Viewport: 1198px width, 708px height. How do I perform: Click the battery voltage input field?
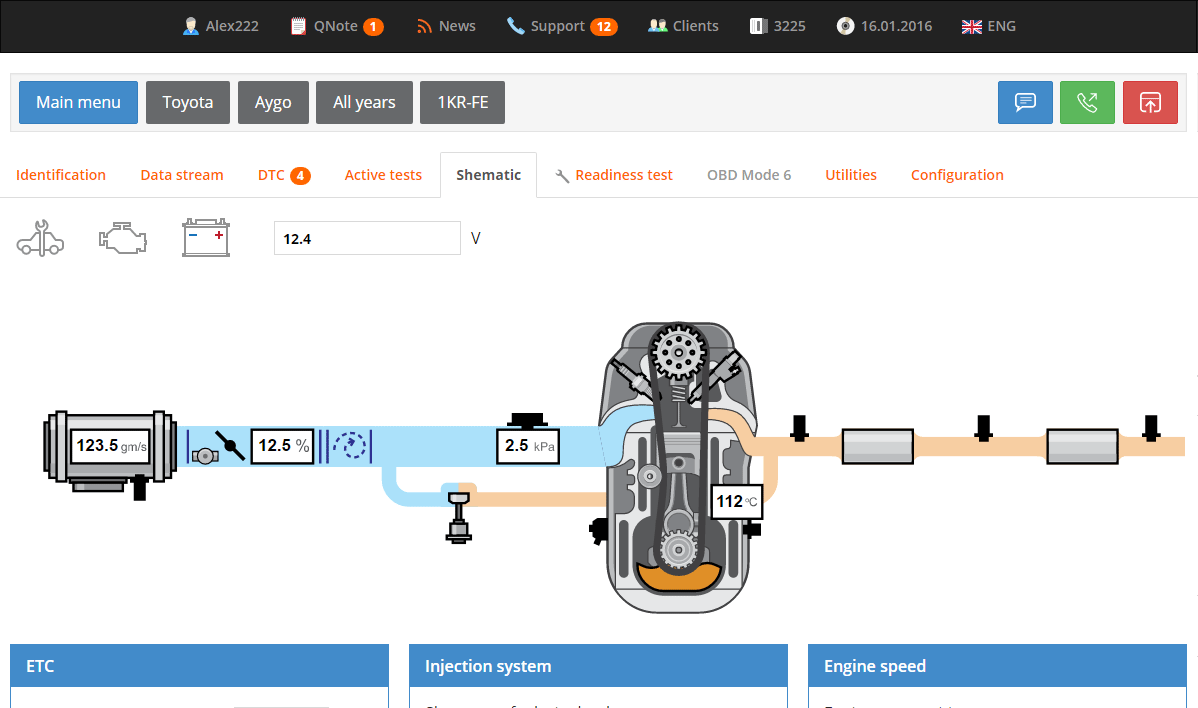pyautogui.click(x=367, y=238)
